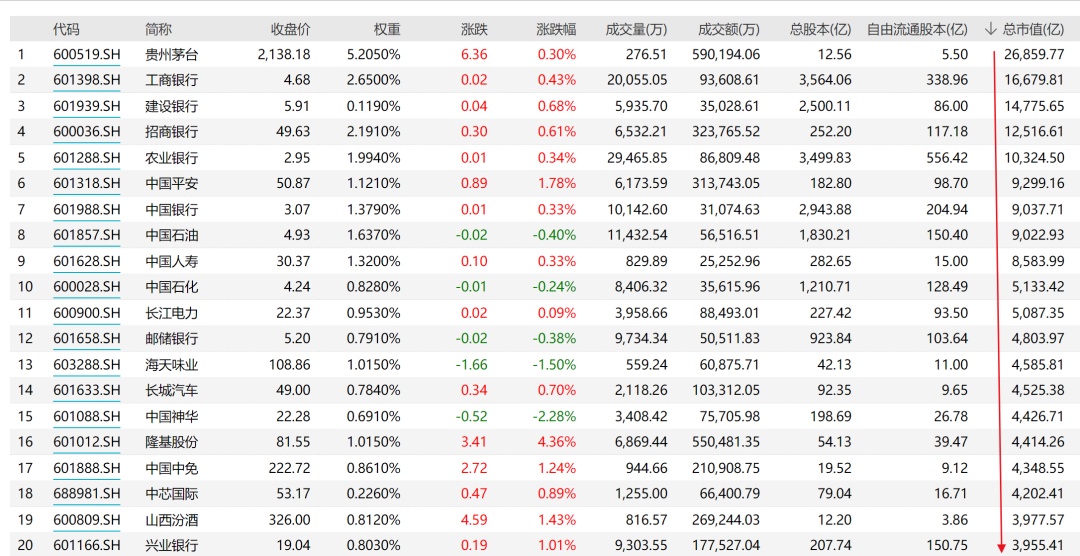
Task: Click the 688981.SH code link
Action: click(x=86, y=494)
